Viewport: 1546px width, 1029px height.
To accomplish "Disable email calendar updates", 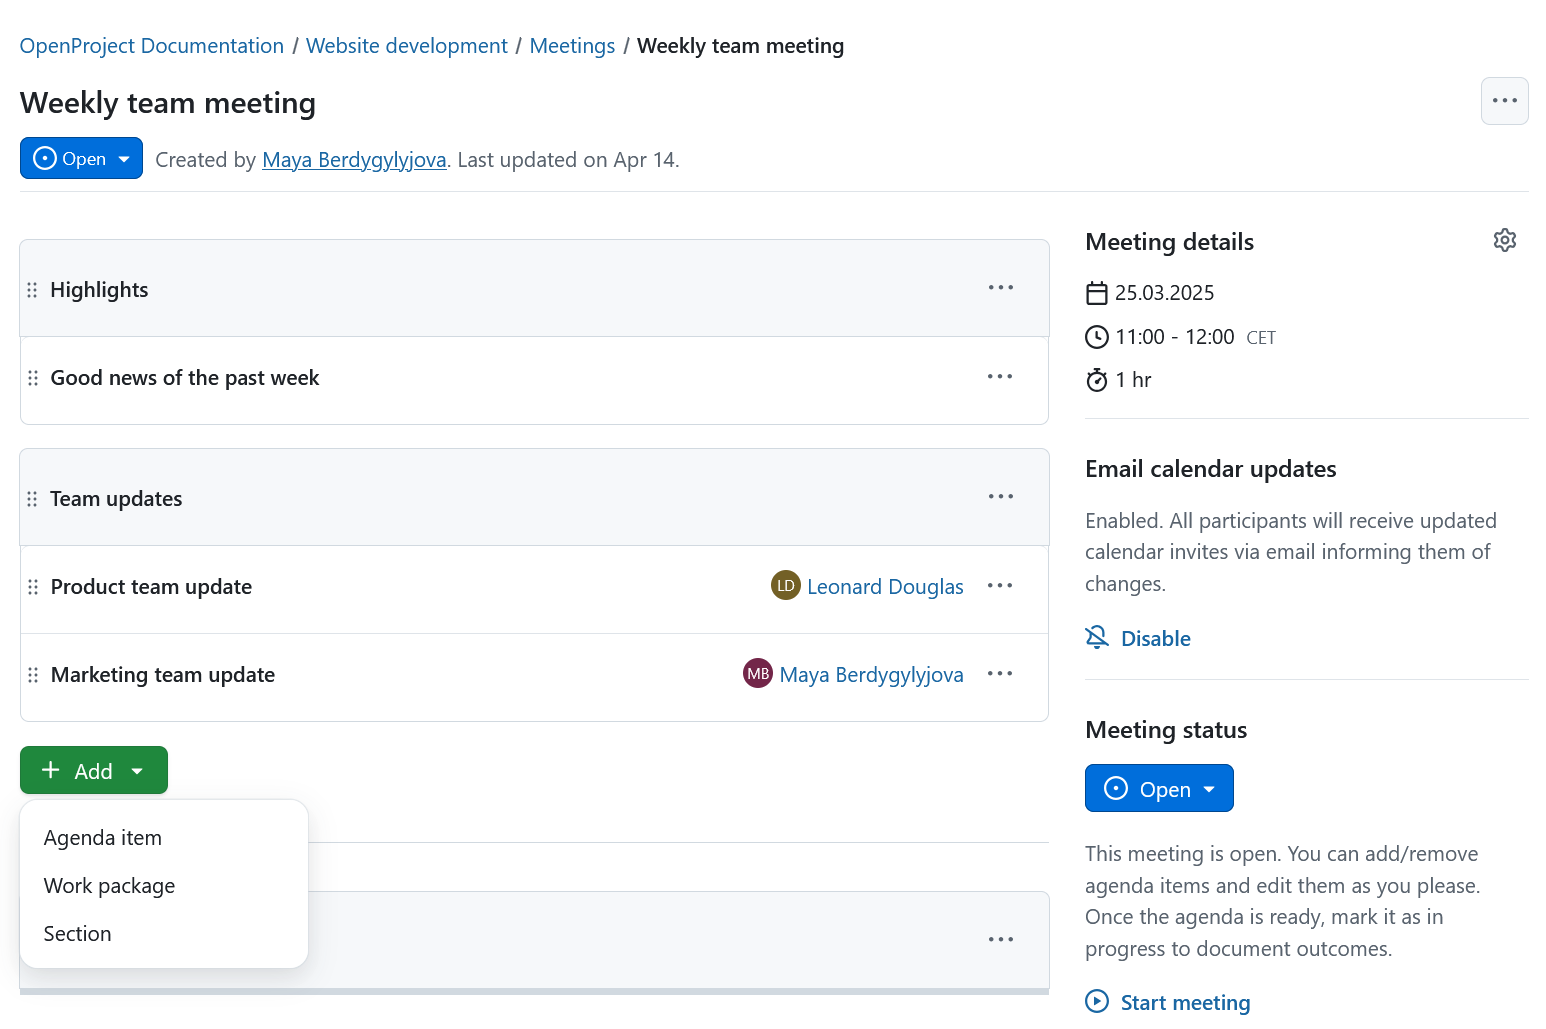I will 1156,637.
